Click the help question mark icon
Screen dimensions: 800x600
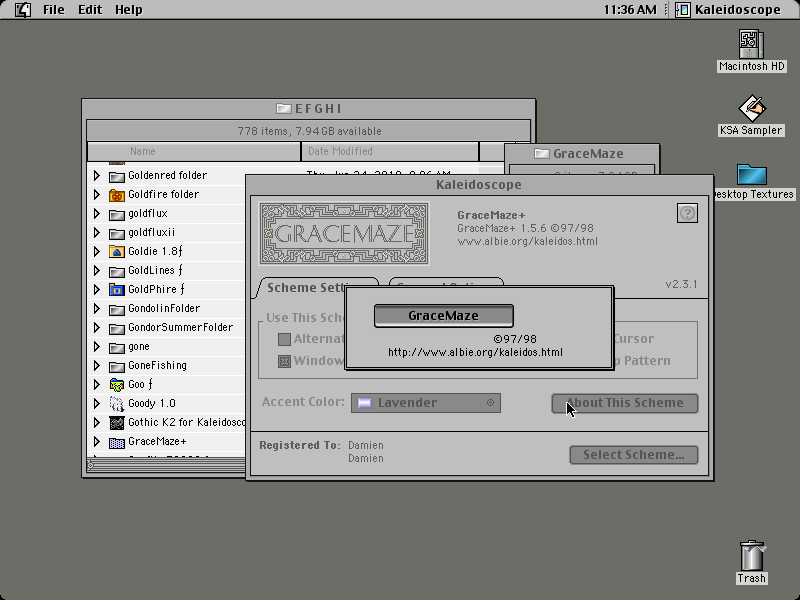[x=687, y=213]
